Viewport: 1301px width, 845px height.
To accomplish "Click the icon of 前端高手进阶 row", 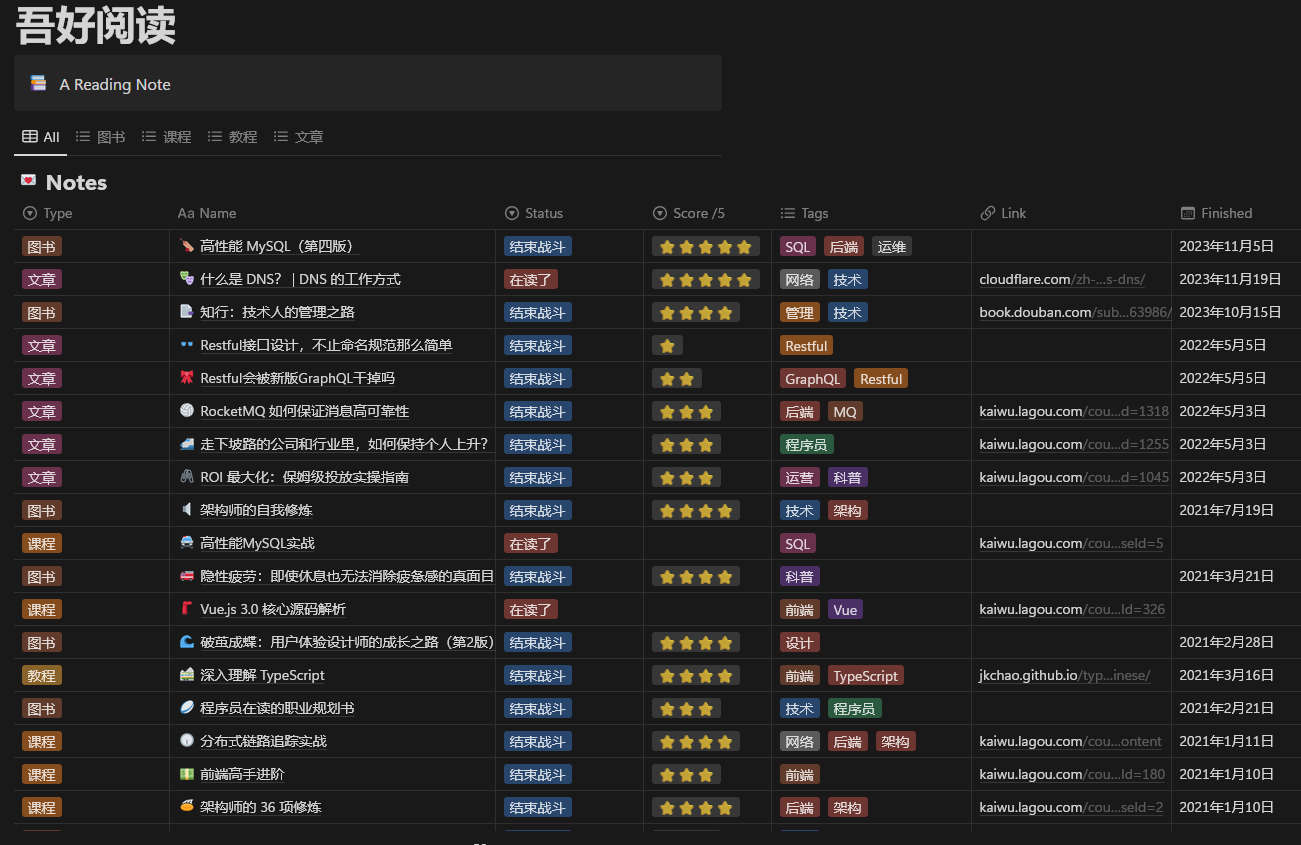I will [186, 774].
